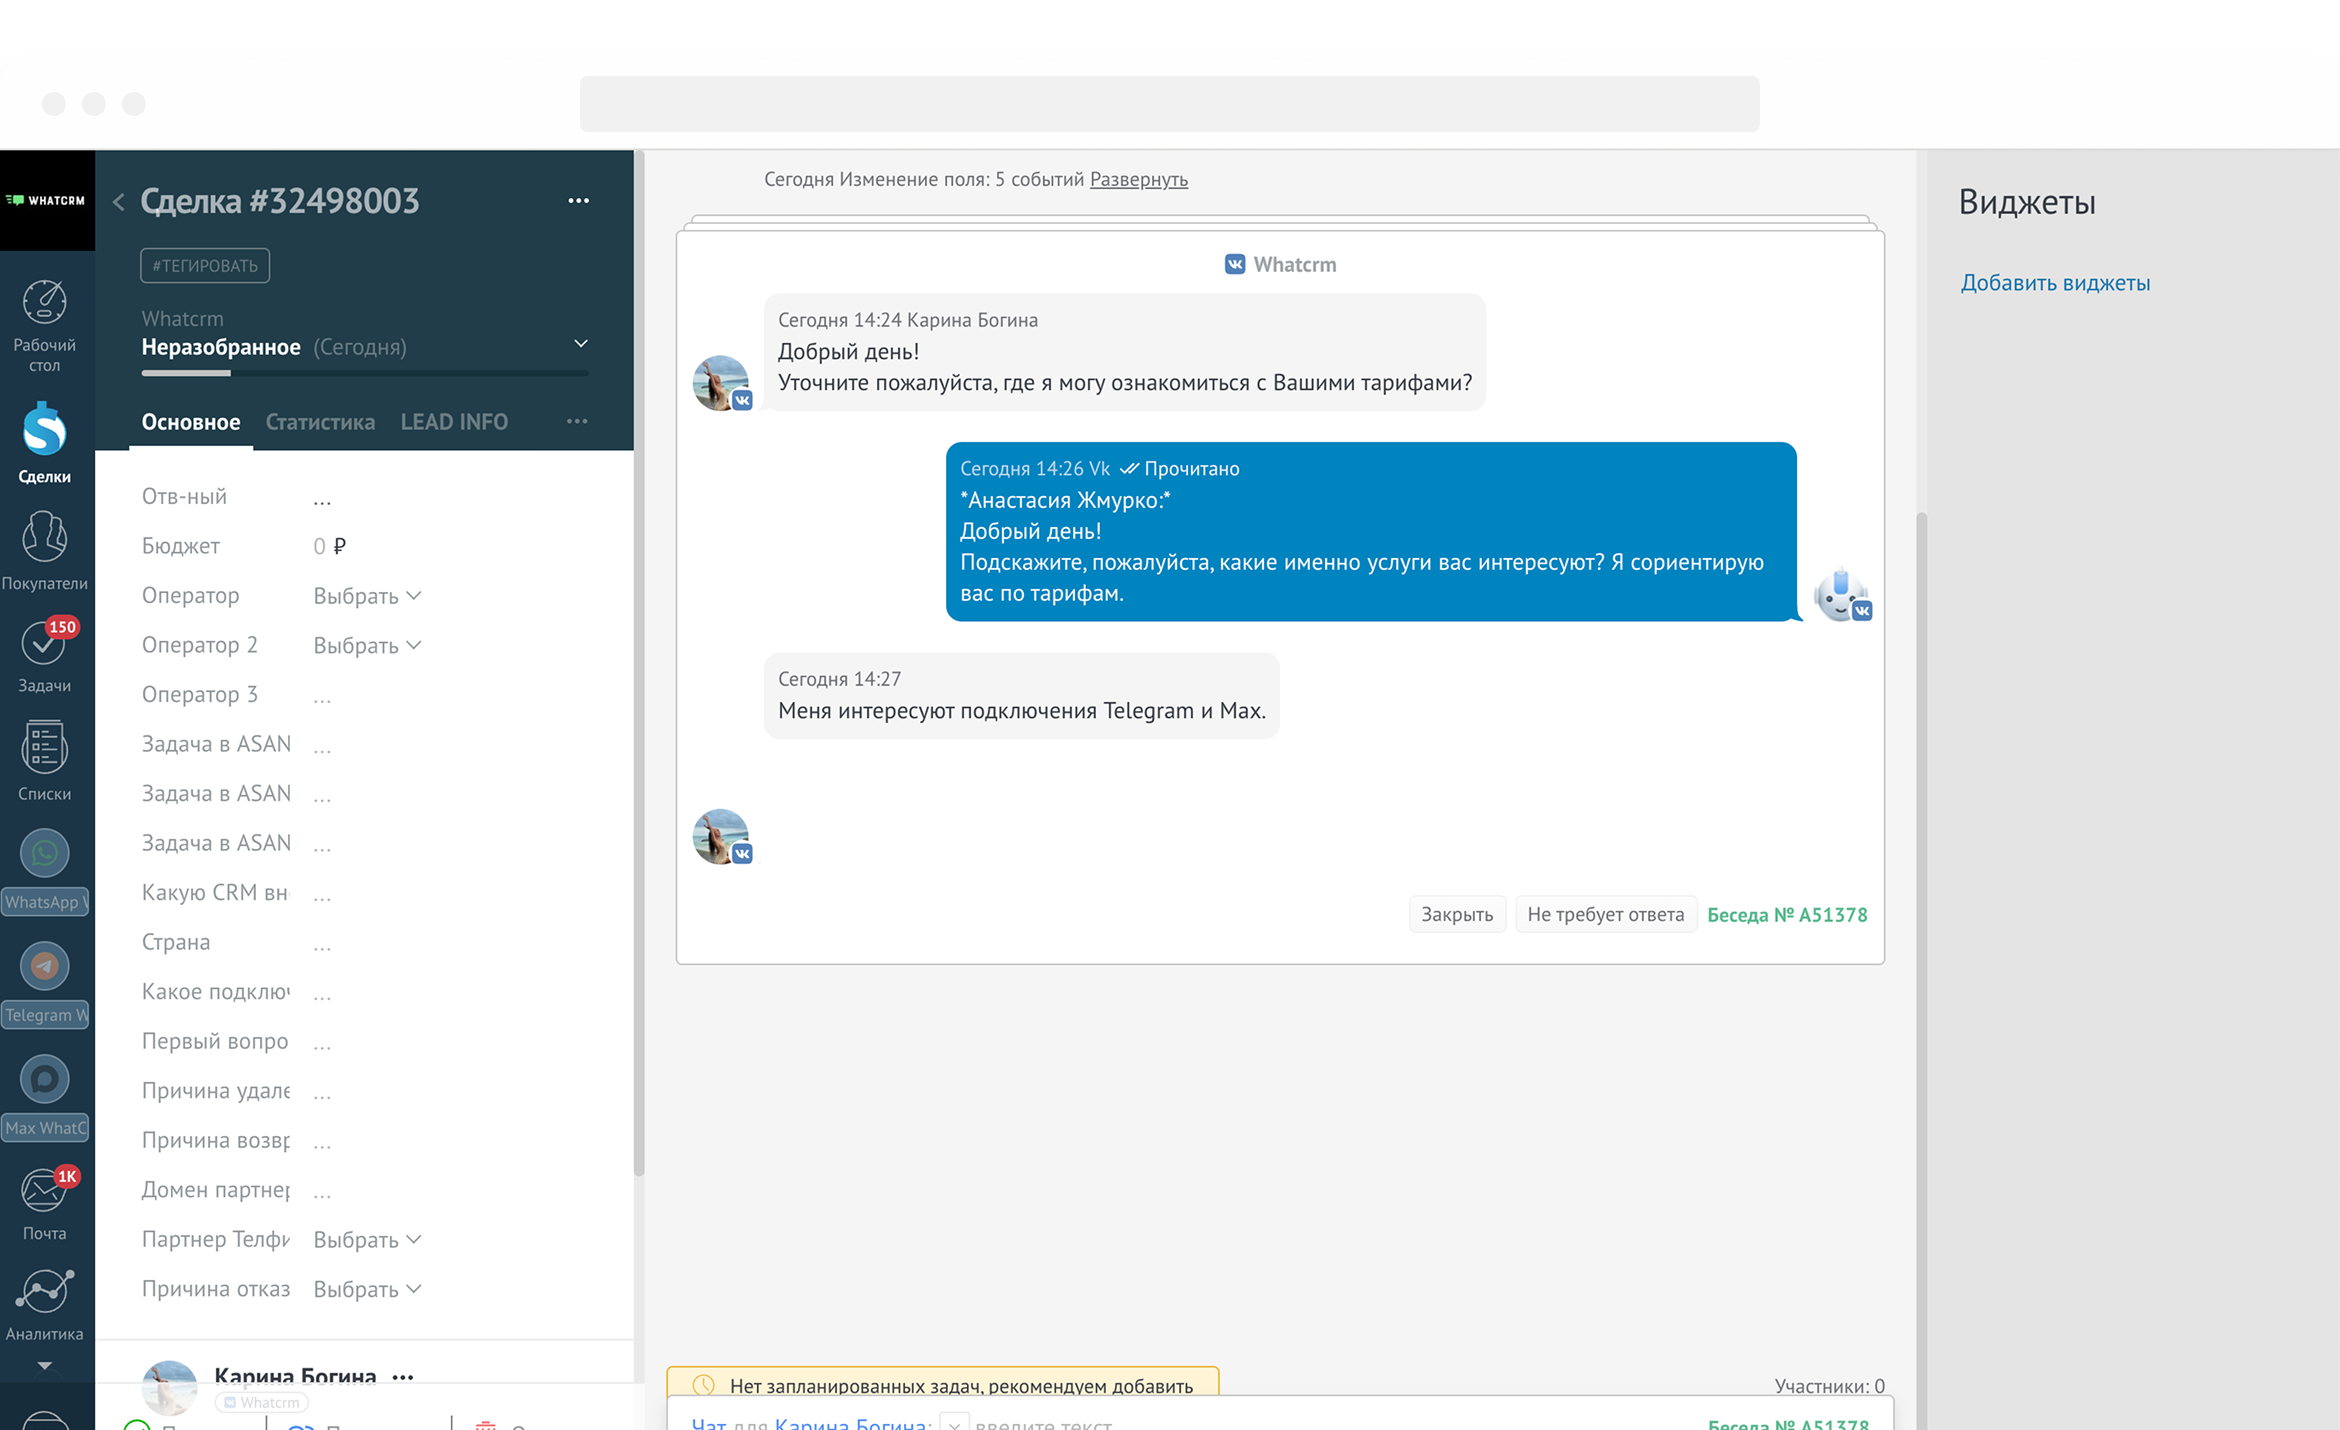Click browser address bar

pos(1169,104)
